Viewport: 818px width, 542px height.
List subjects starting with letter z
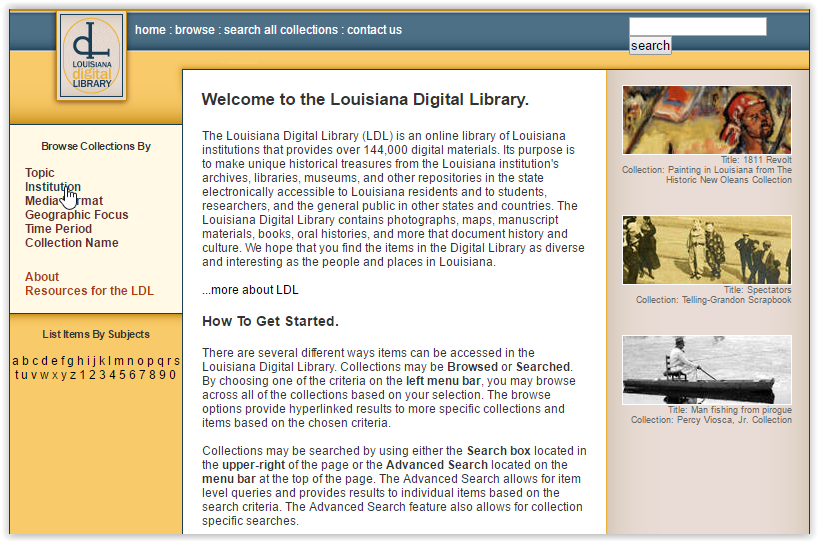pyautogui.click(x=73, y=375)
